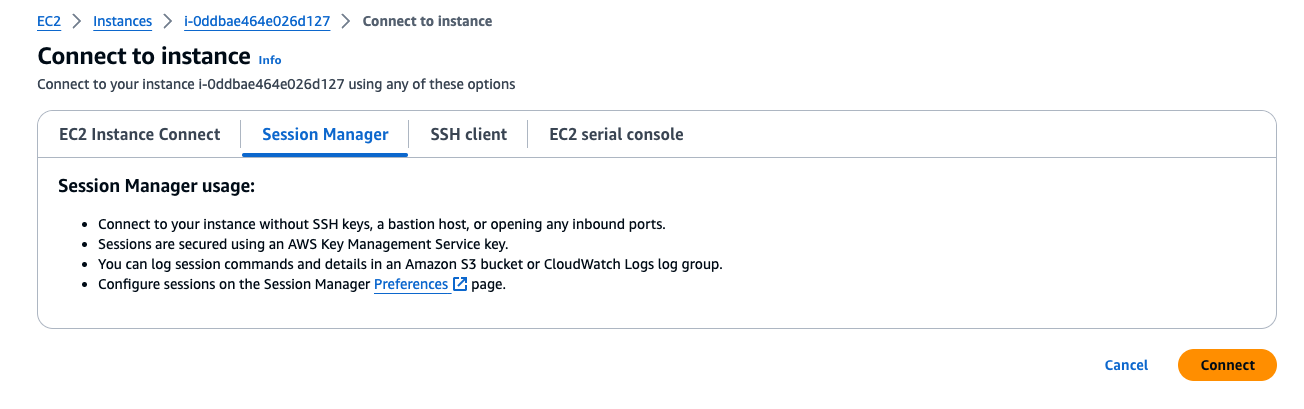Select the Session Manager tab

click(325, 135)
